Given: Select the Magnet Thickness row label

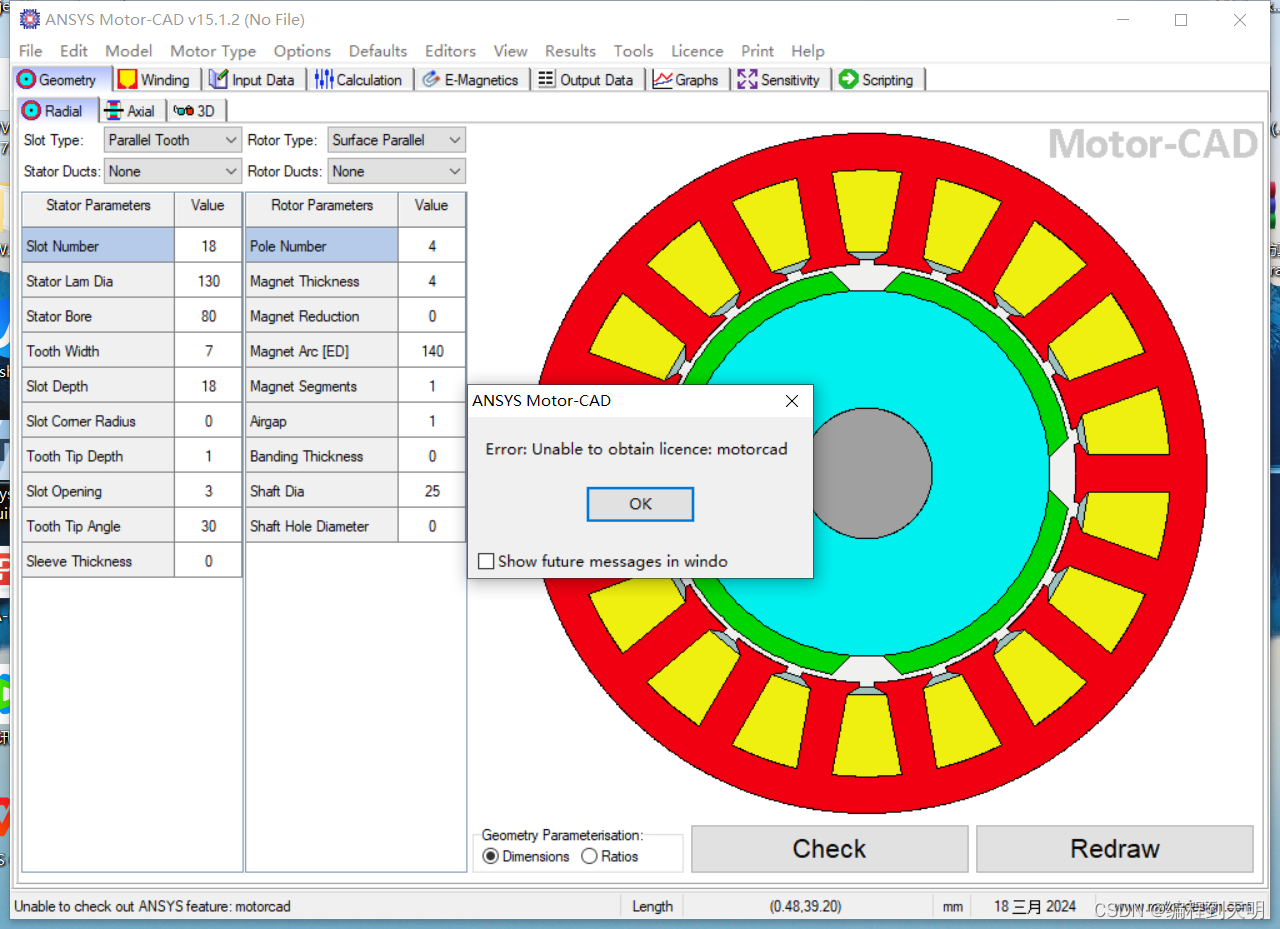Looking at the screenshot, I should coord(322,281).
